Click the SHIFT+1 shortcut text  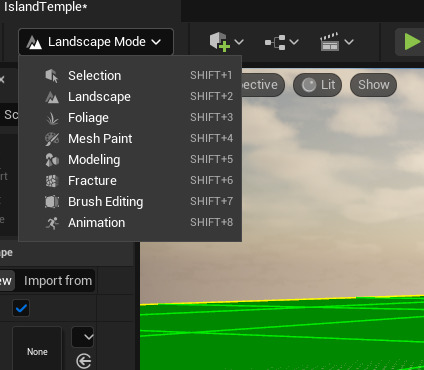tap(211, 75)
